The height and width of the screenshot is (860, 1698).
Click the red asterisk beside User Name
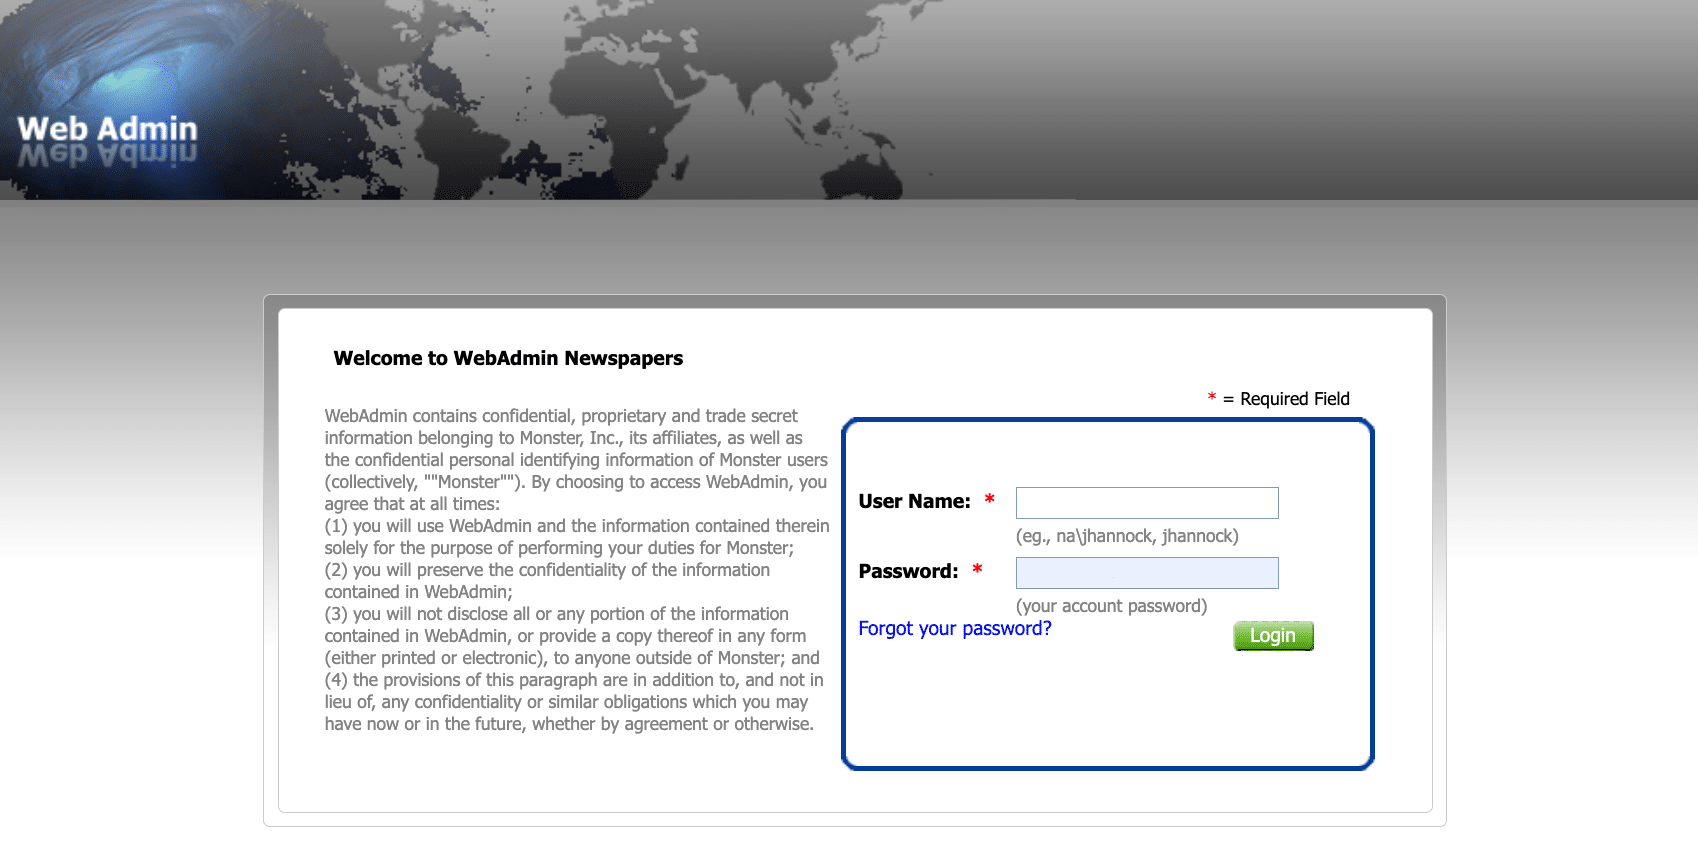pos(989,500)
